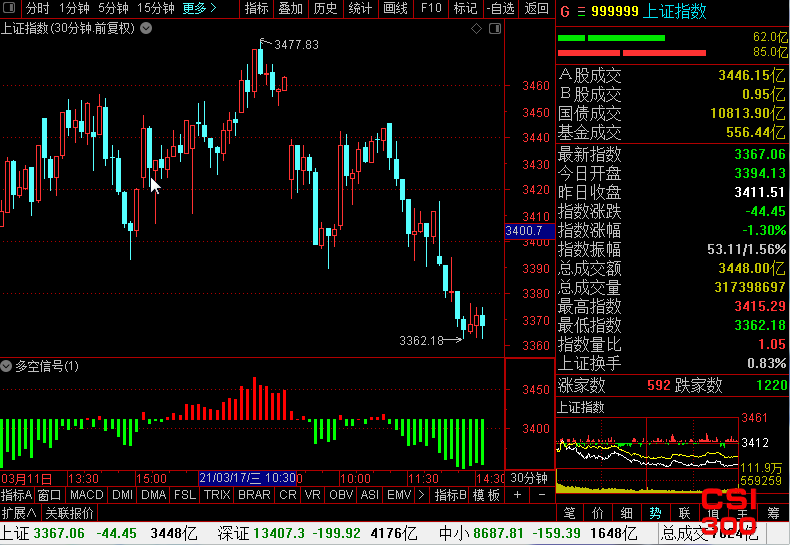
Task: Expand the 多空信号(1) indicator dropdown
Action: [x=6, y=366]
